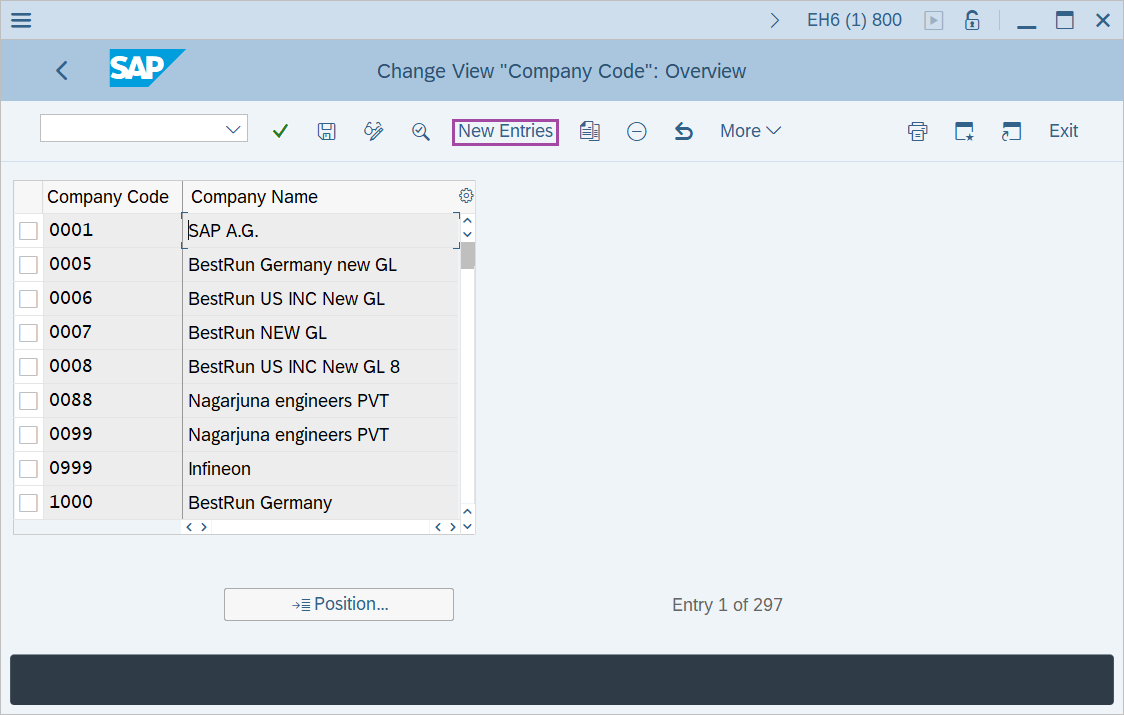Click the Position... button
Screen dimensions: 1124x715
pyautogui.click(x=338, y=604)
